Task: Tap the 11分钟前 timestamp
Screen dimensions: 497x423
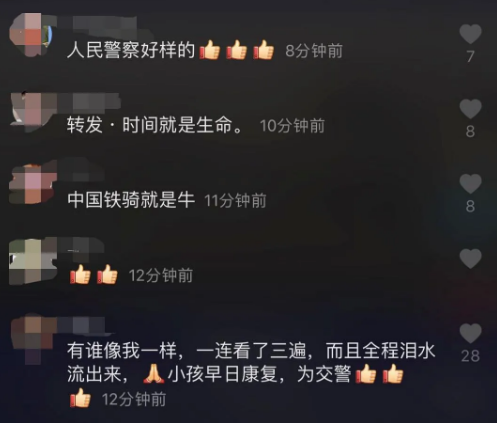Action: 235,201
